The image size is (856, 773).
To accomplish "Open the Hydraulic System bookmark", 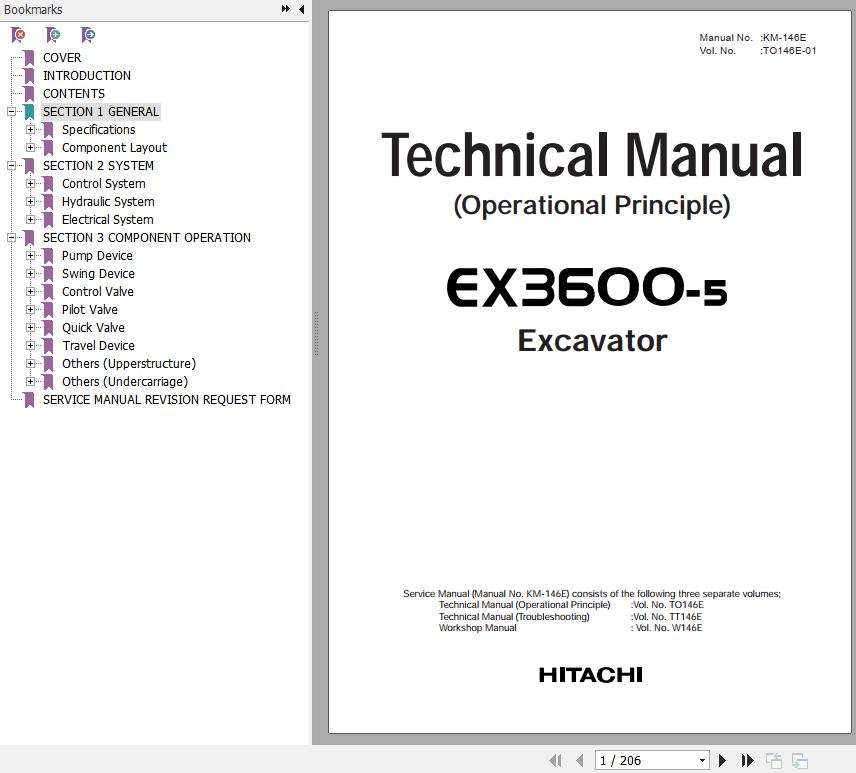I will point(108,202).
